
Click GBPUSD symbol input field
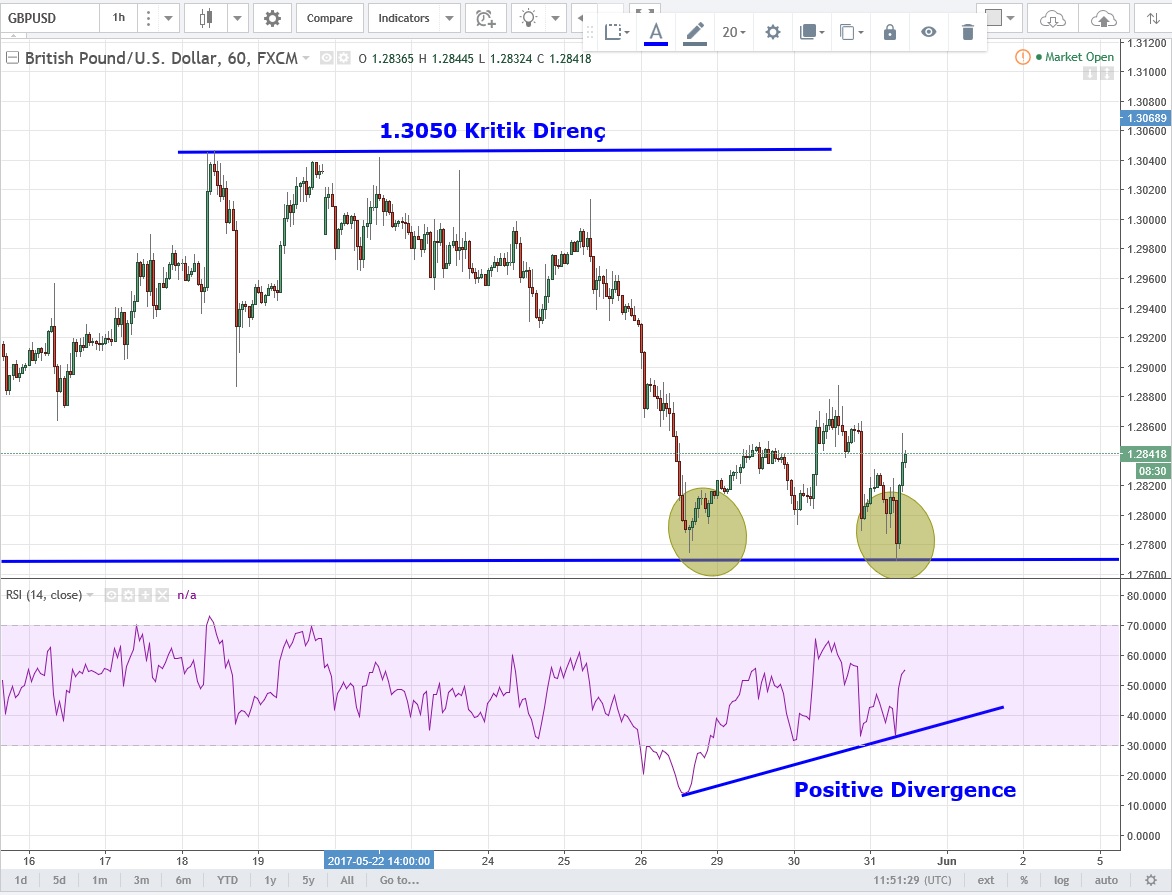50,18
